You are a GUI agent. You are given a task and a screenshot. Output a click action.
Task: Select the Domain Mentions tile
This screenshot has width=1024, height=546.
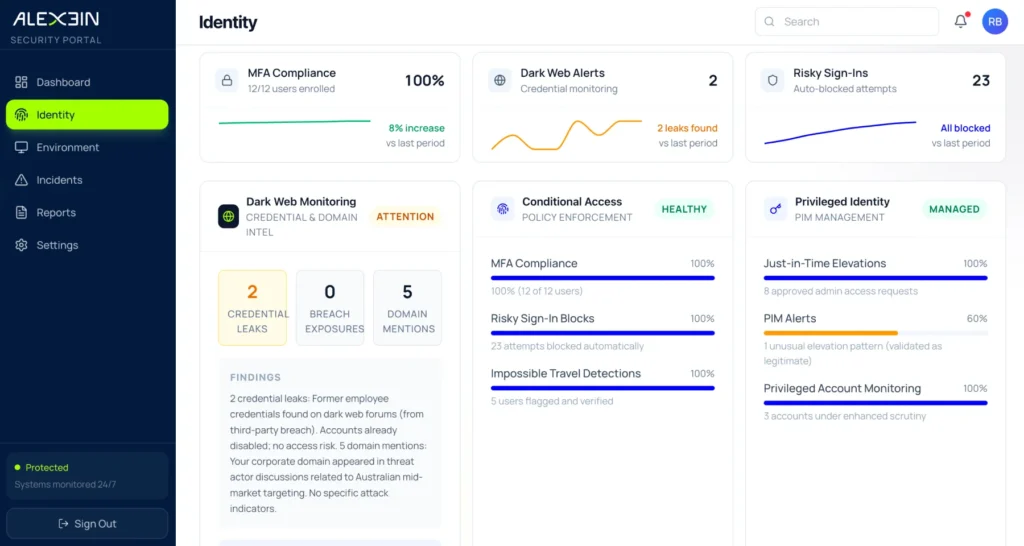point(407,308)
